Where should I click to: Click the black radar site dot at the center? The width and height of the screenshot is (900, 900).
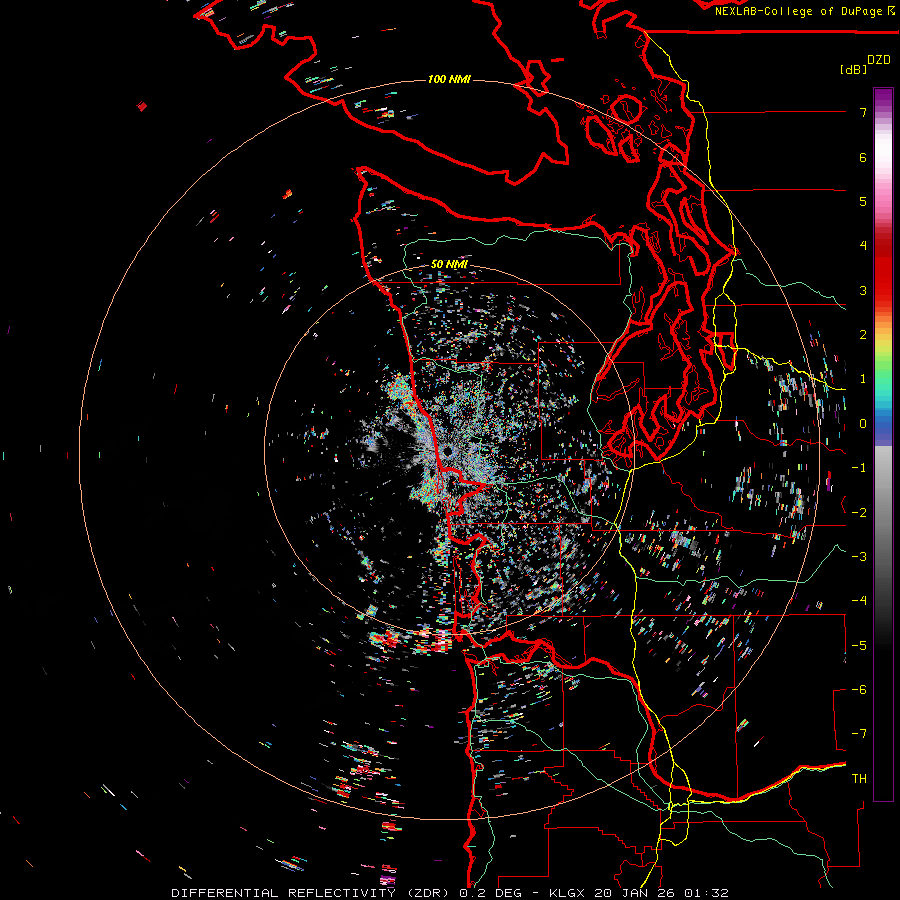pos(447,453)
